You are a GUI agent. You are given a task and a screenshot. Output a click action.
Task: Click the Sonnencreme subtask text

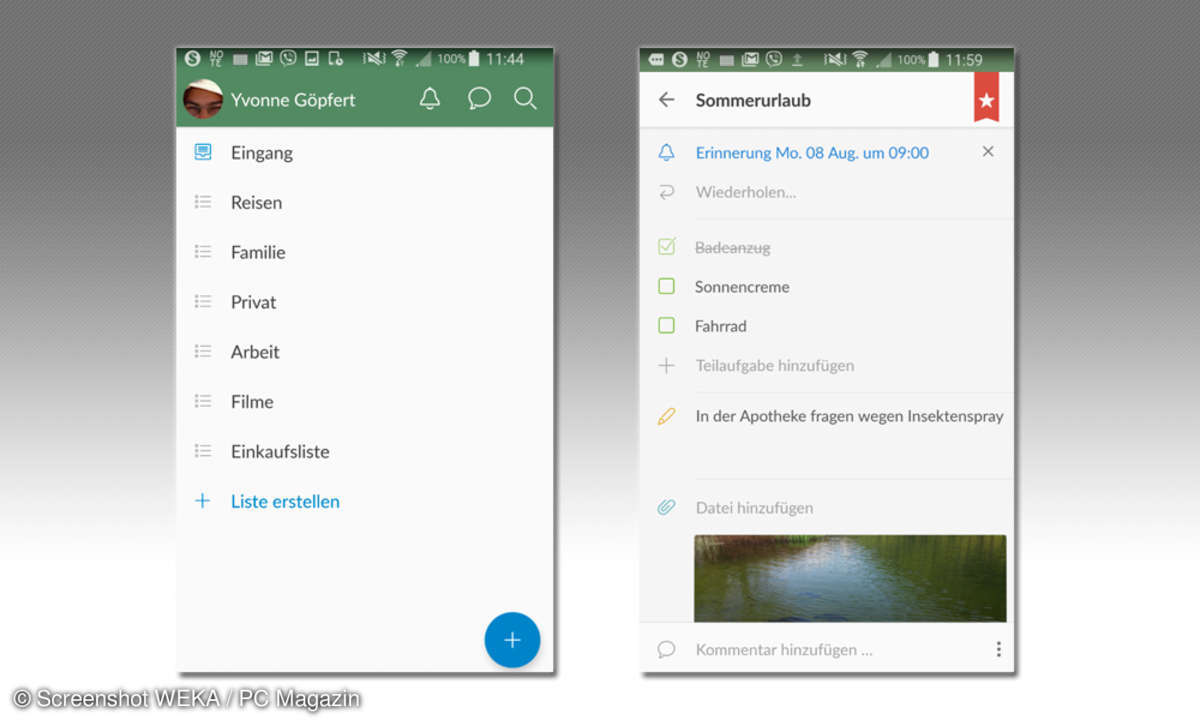coord(742,286)
